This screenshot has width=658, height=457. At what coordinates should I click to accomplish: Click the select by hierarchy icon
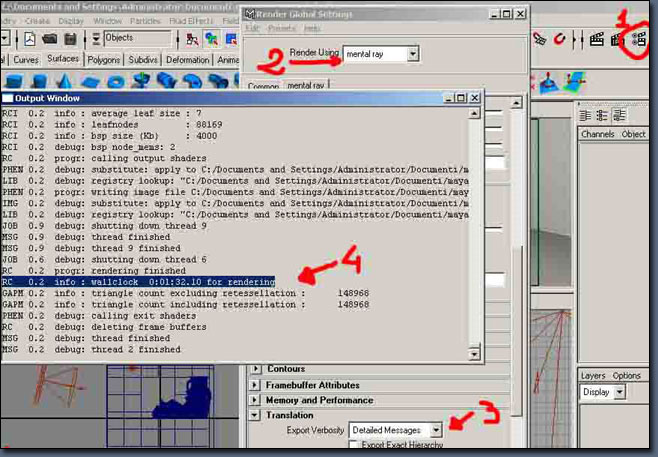point(192,39)
